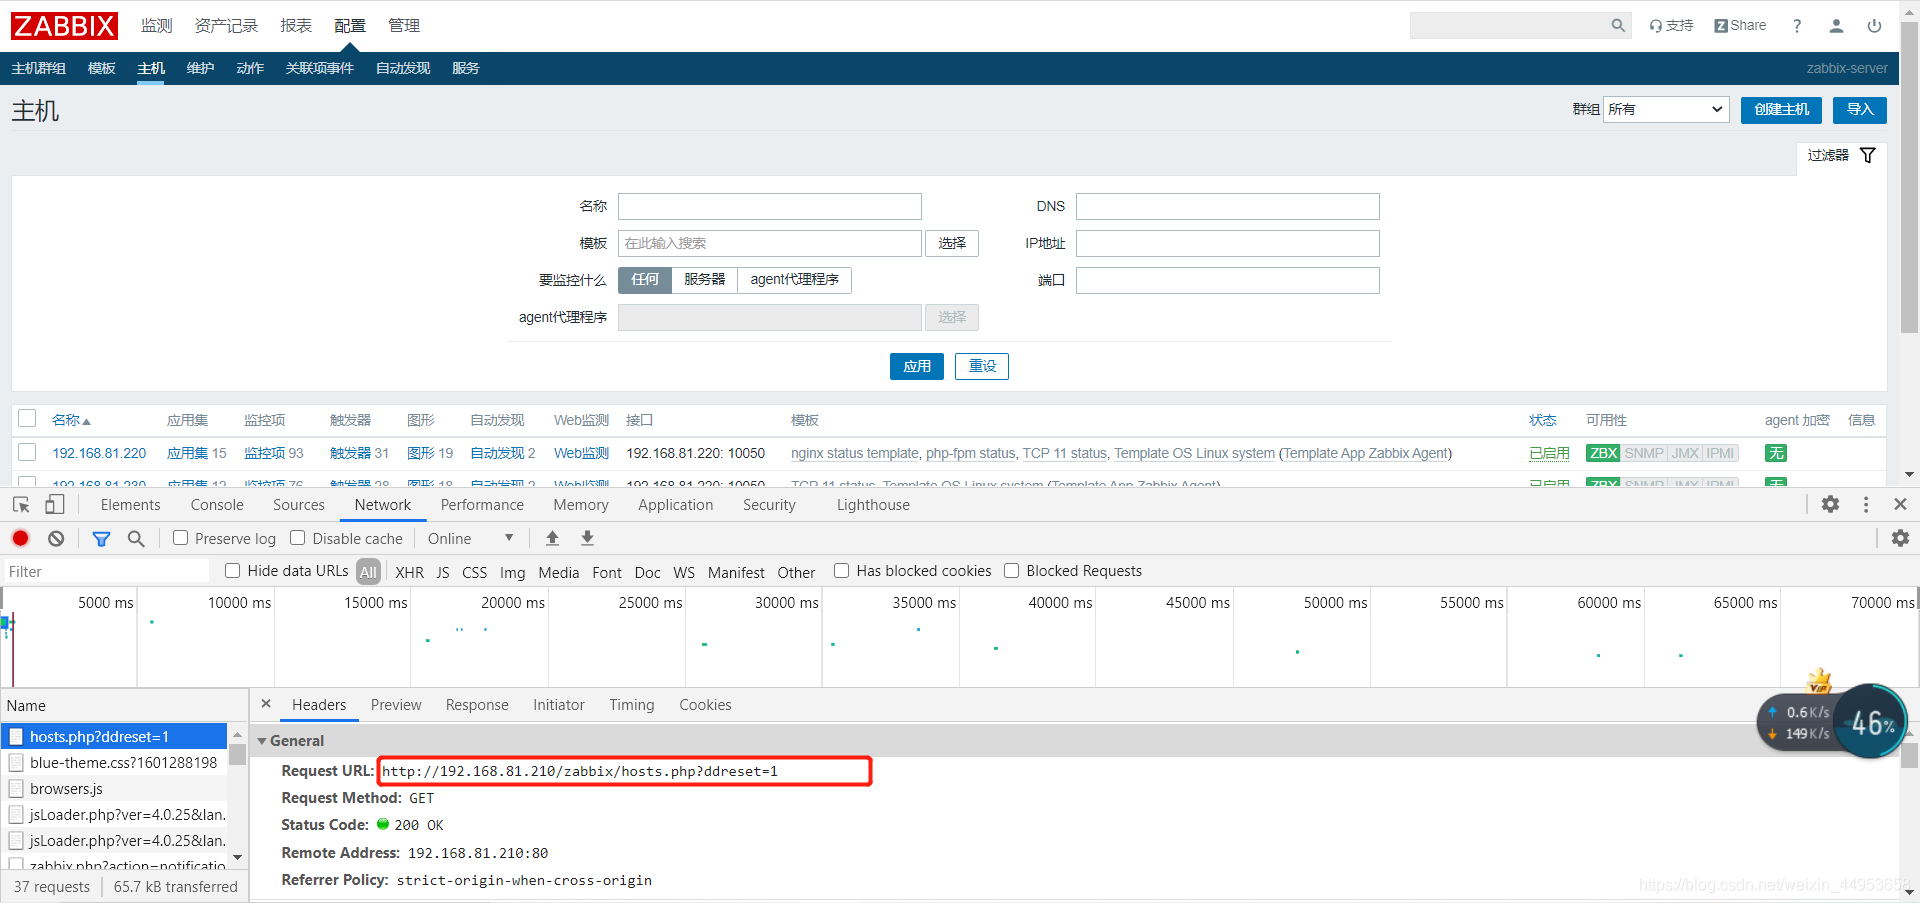Enable the Disable cache checkbox

298,538
